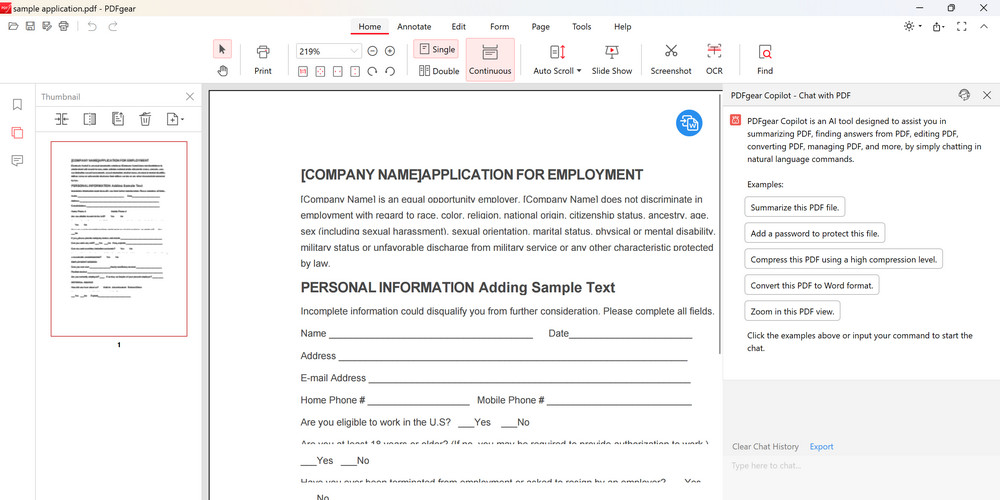
Task: Undo the last action
Action: tap(92, 26)
